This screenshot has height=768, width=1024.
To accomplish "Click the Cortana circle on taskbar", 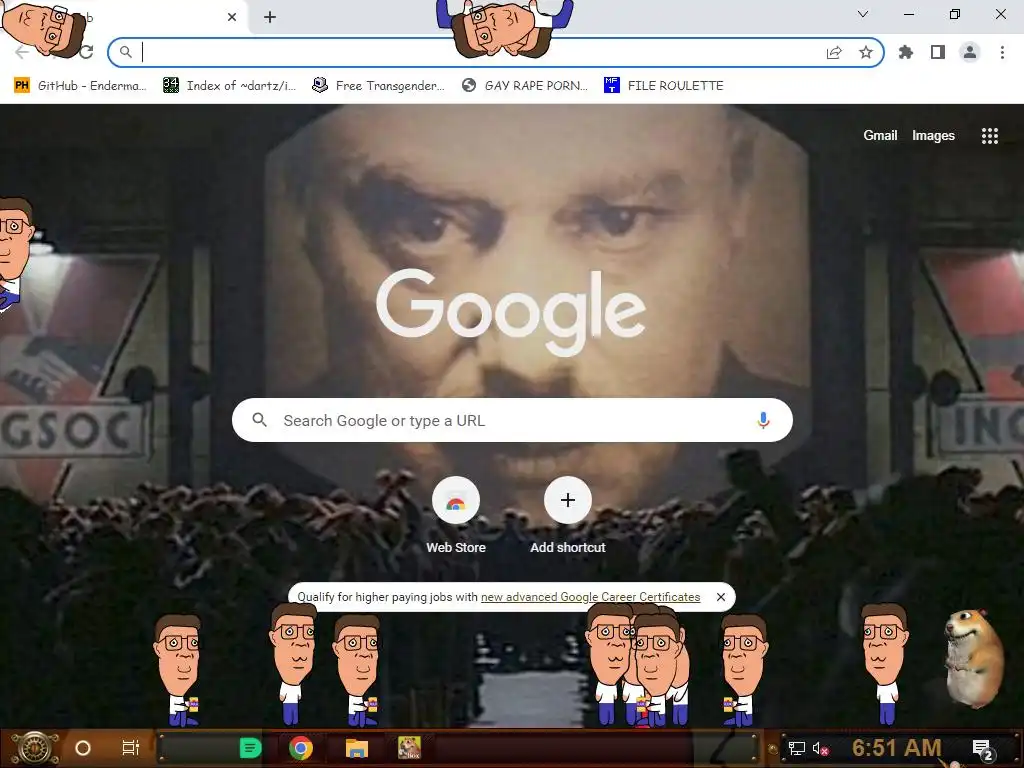I will [83, 748].
